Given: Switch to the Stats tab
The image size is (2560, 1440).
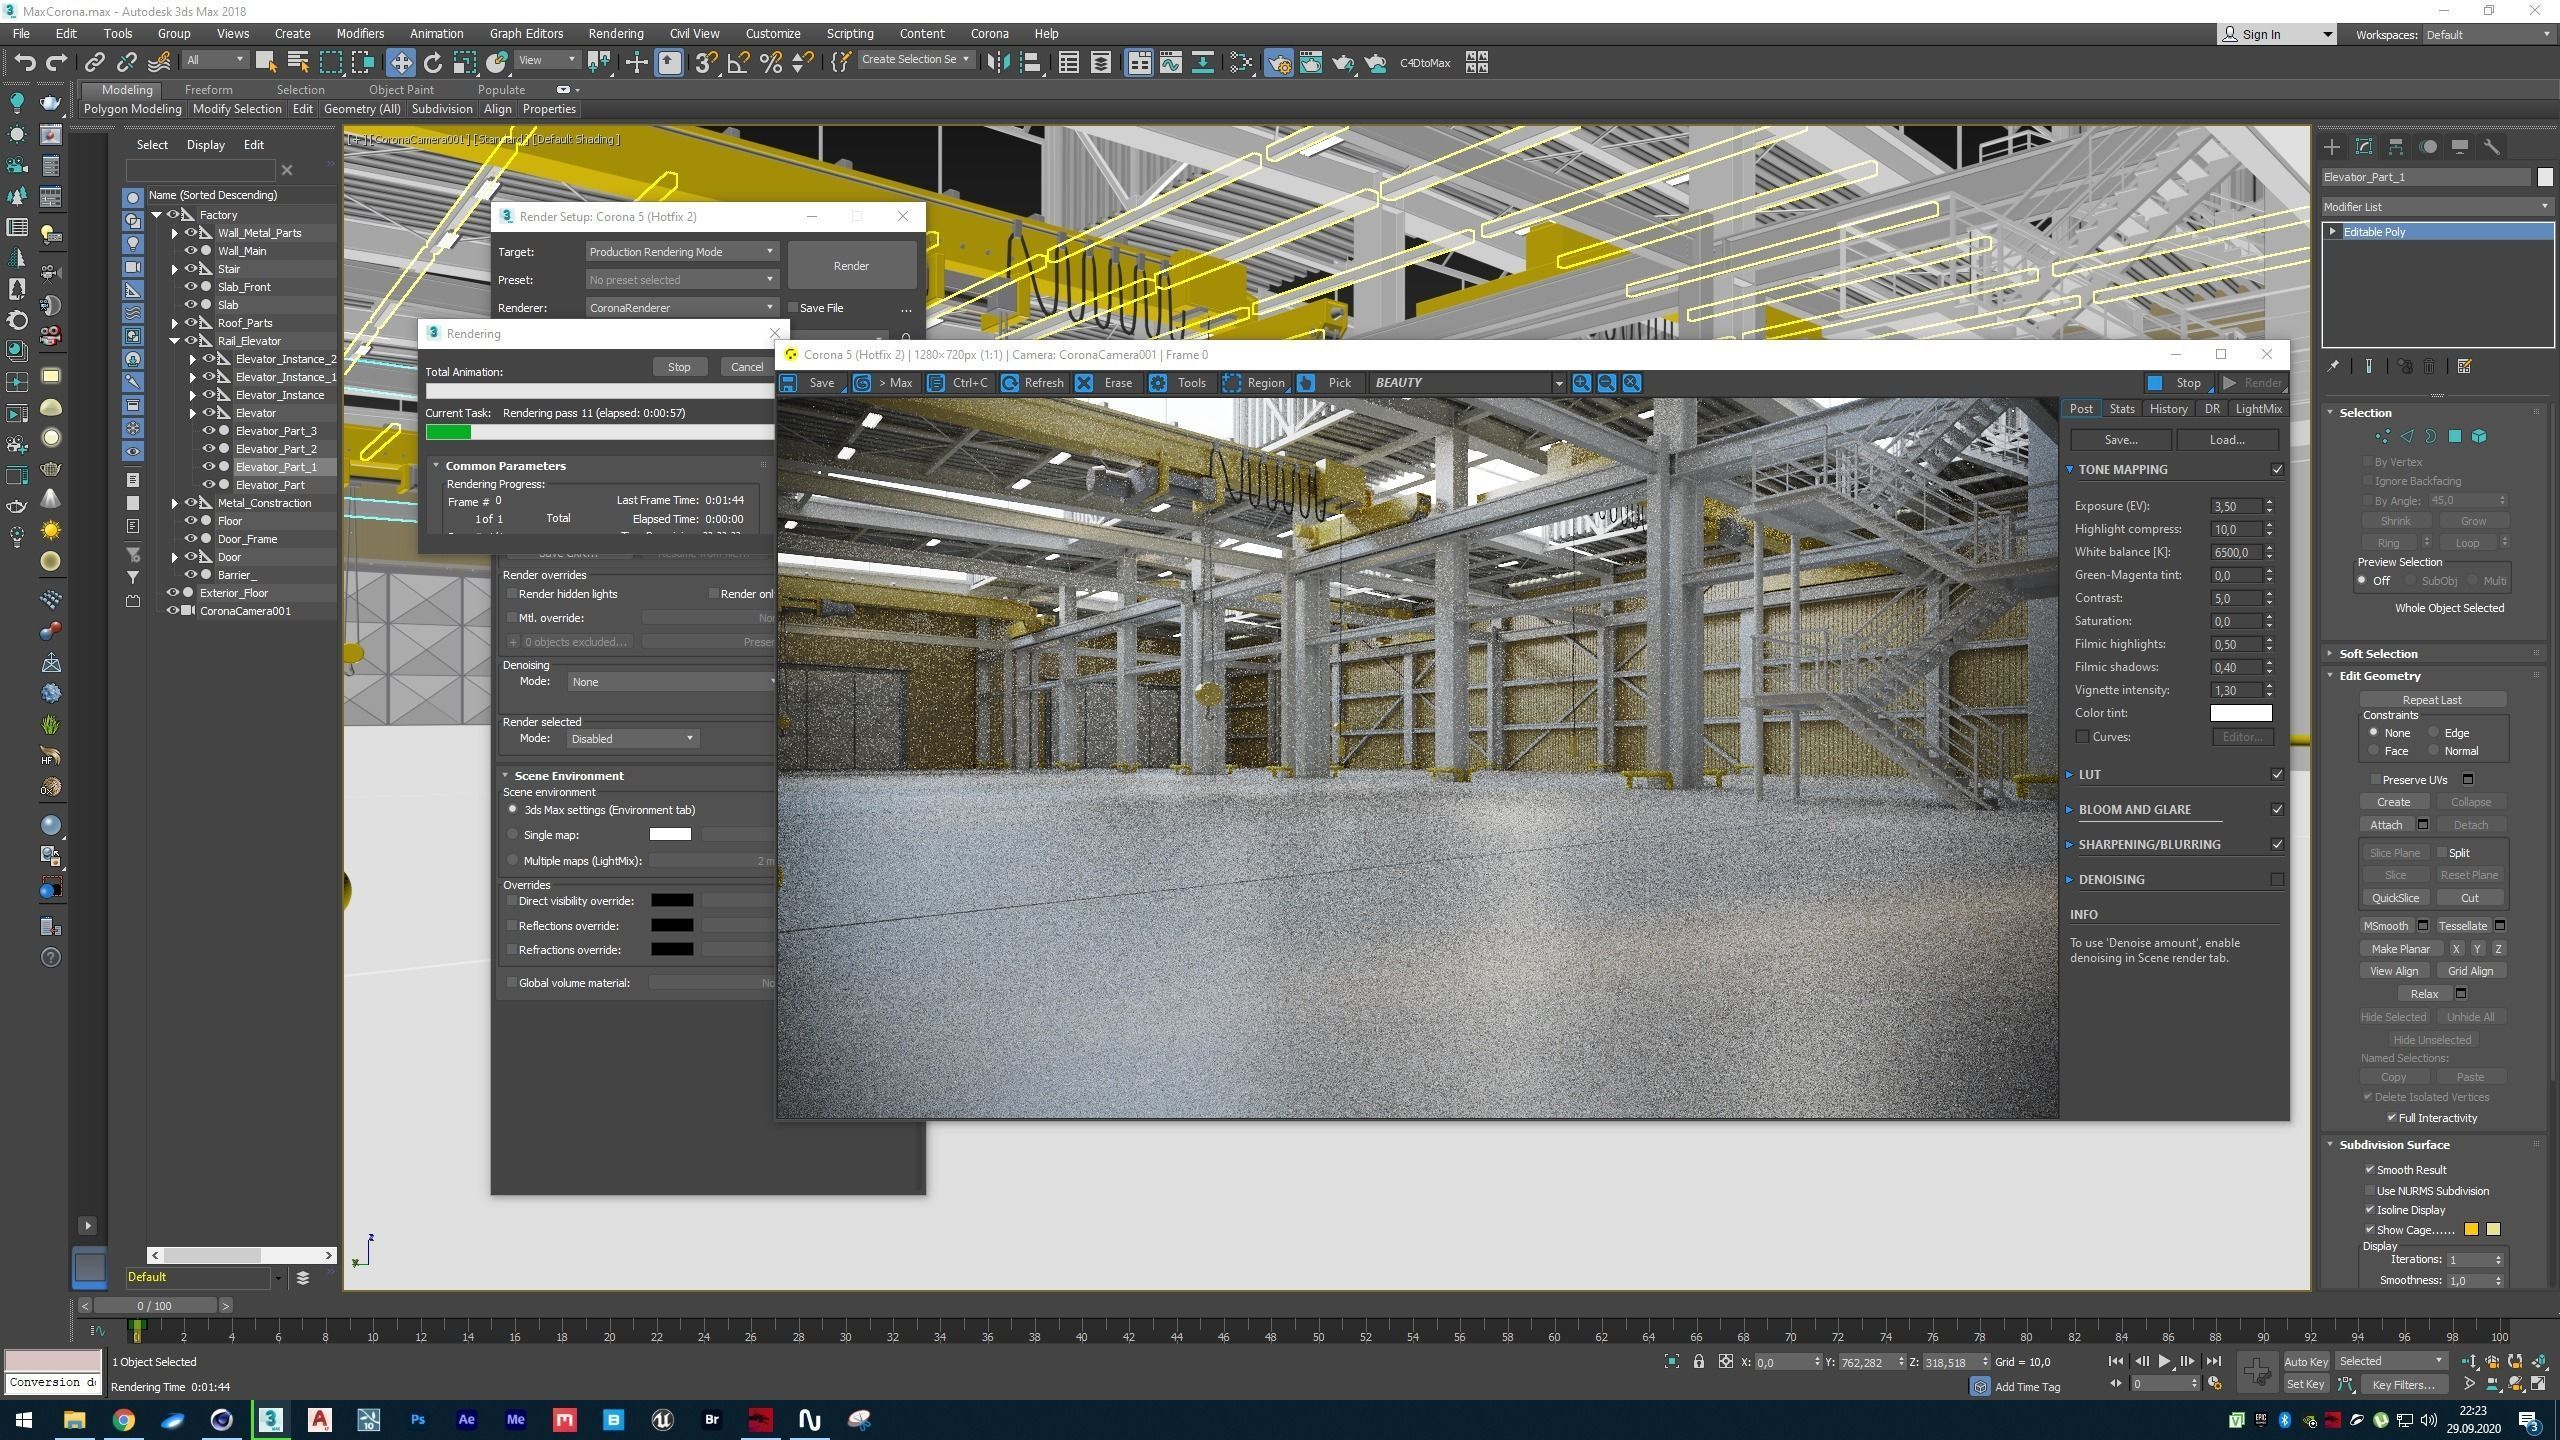Looking at the screenshot, I should [2121, 409].
